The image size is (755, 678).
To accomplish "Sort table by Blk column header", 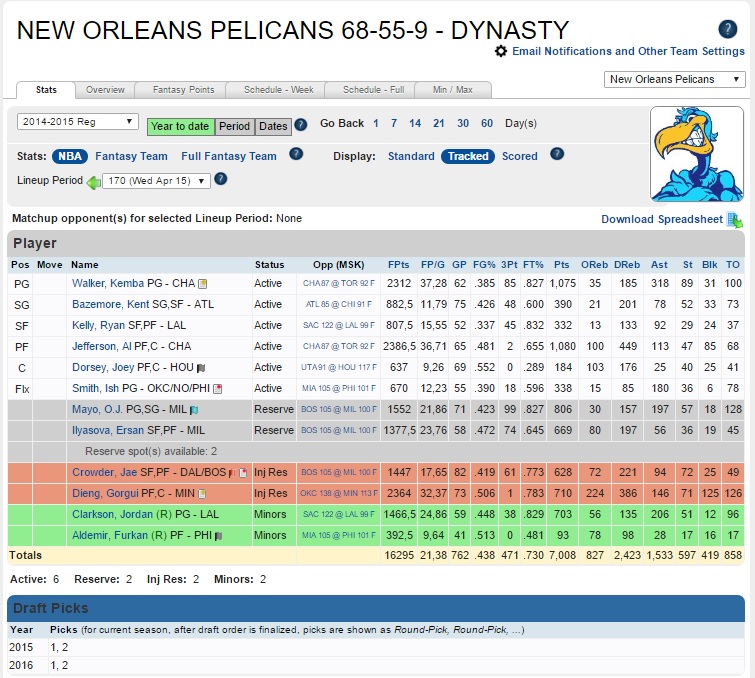I will [710, 265].
